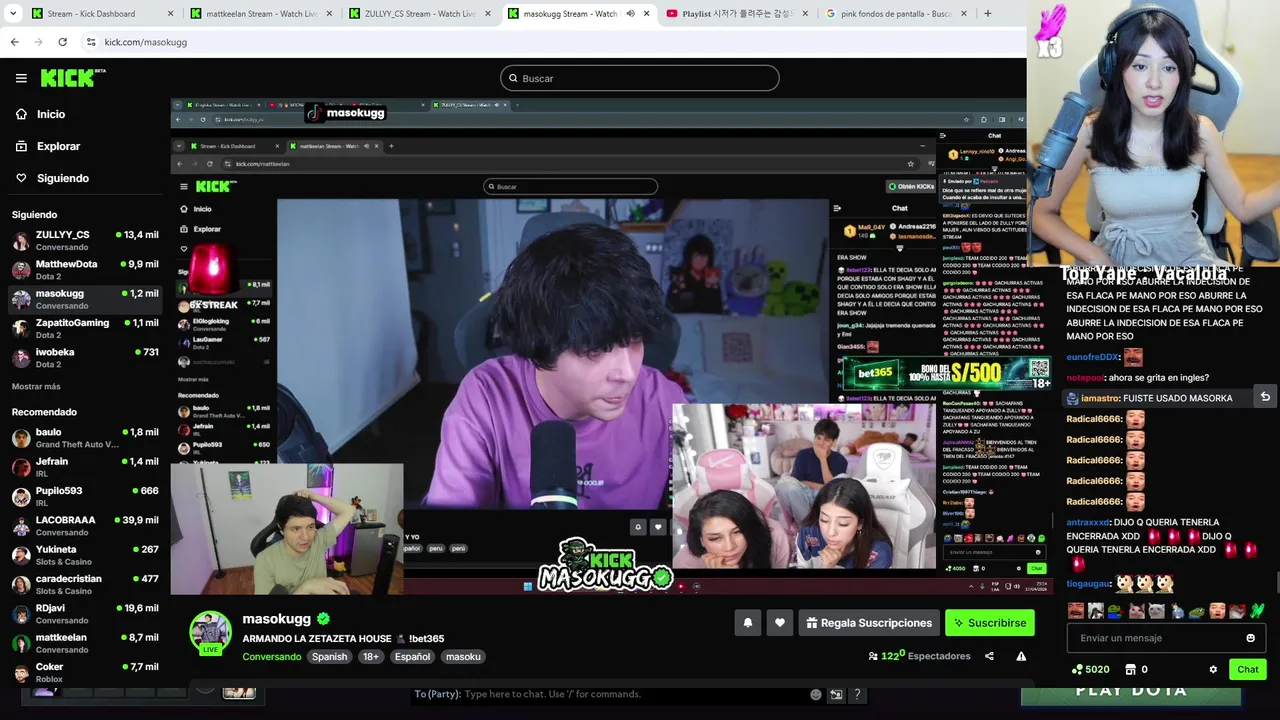The width and height of the screenshot is (1280, 720).
Task: Click the chat target icon in the game chat bar
Action: pyautogui.click(x=836, y=694)
